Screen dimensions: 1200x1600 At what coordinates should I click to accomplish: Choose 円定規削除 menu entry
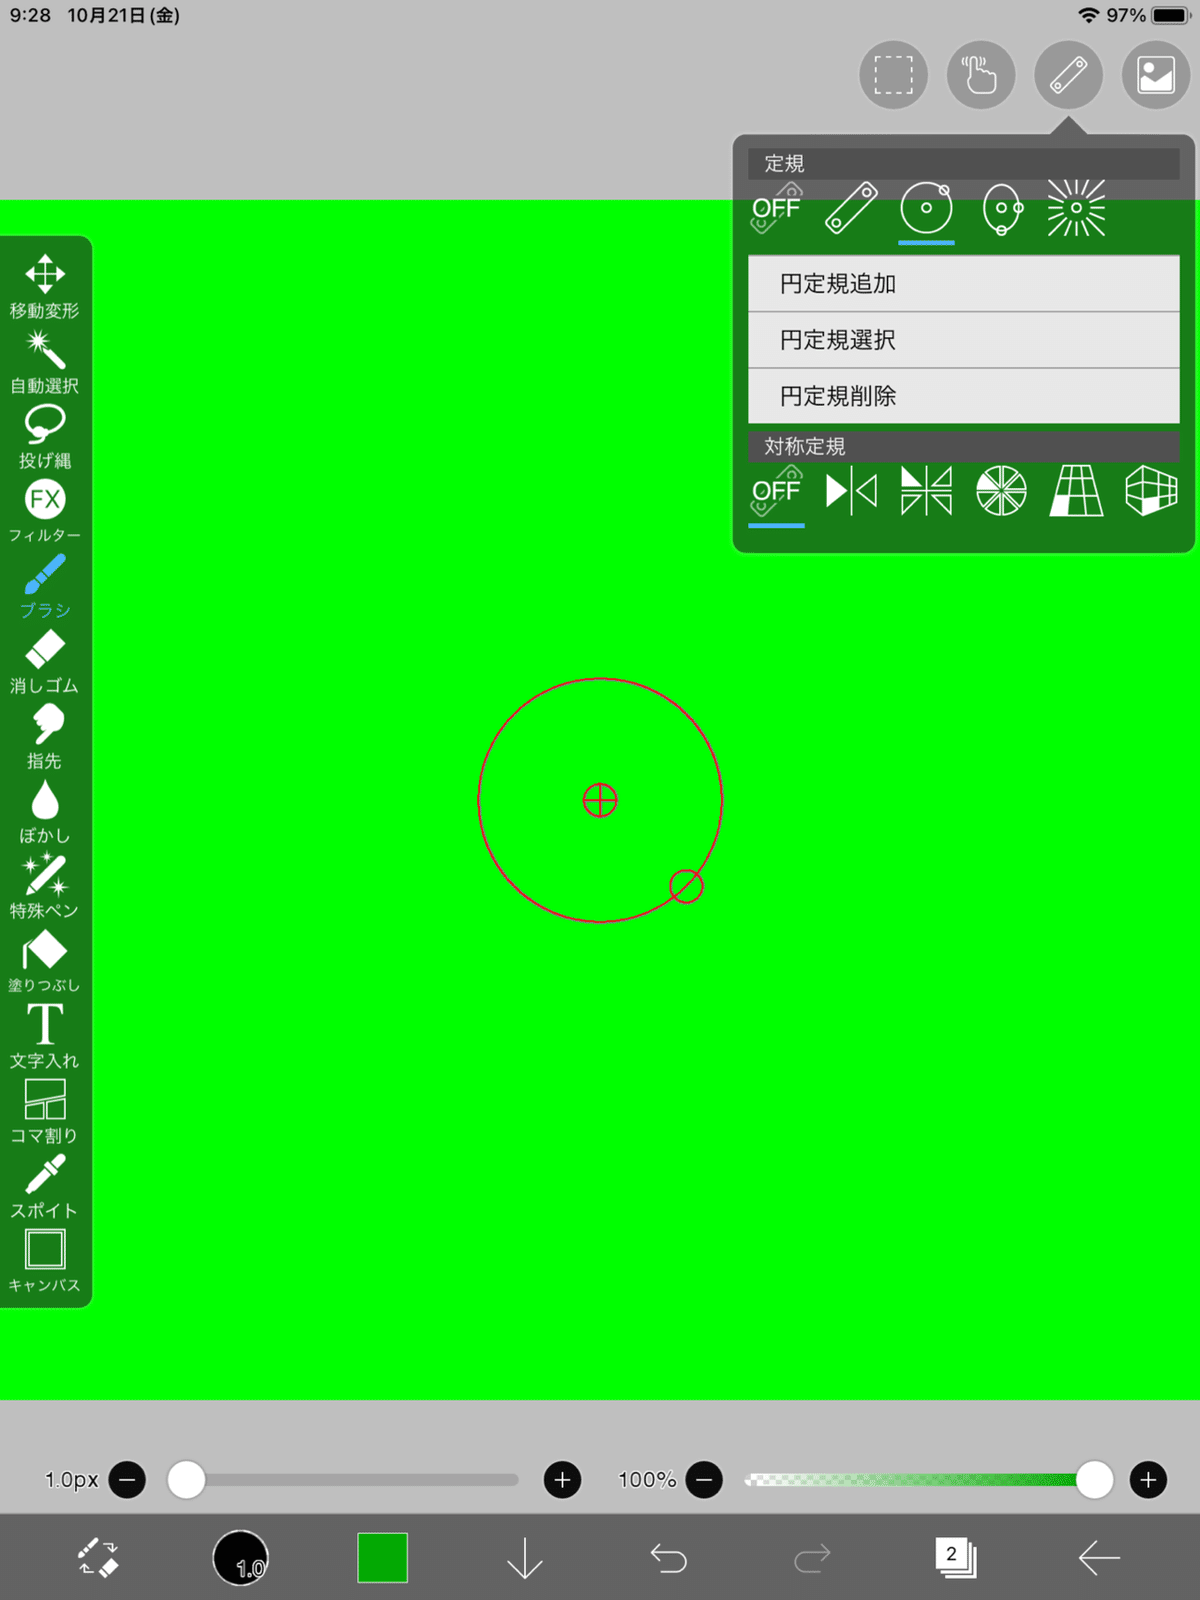pos(964,396)
